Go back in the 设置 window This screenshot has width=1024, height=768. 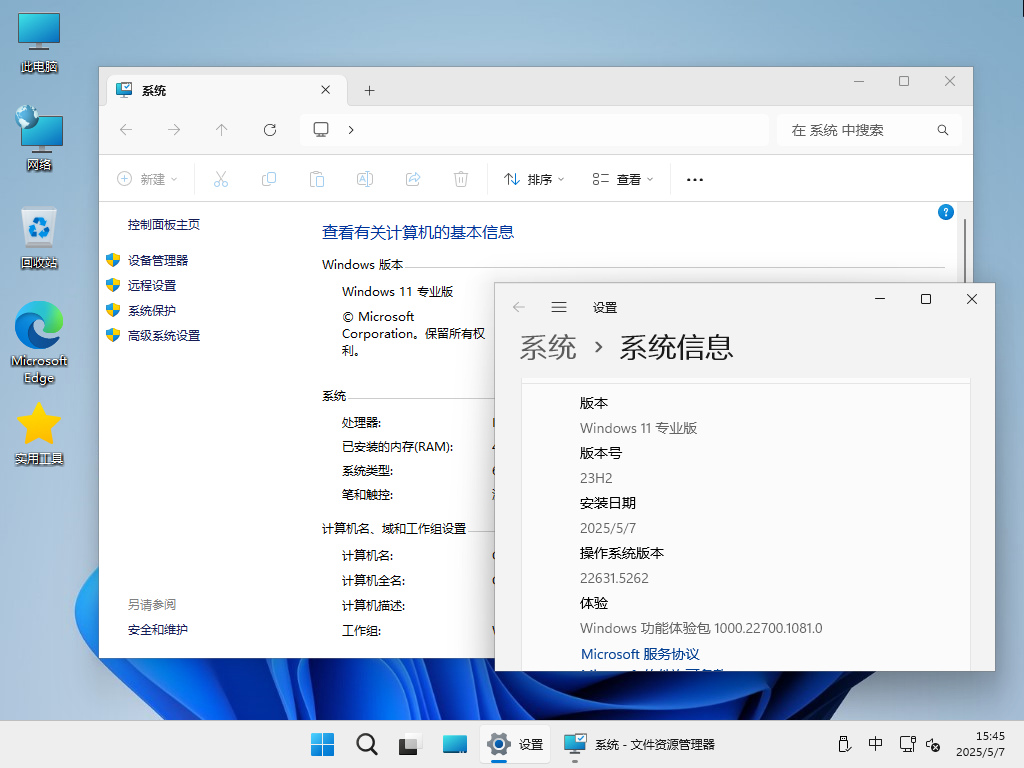tap(519, 307)
